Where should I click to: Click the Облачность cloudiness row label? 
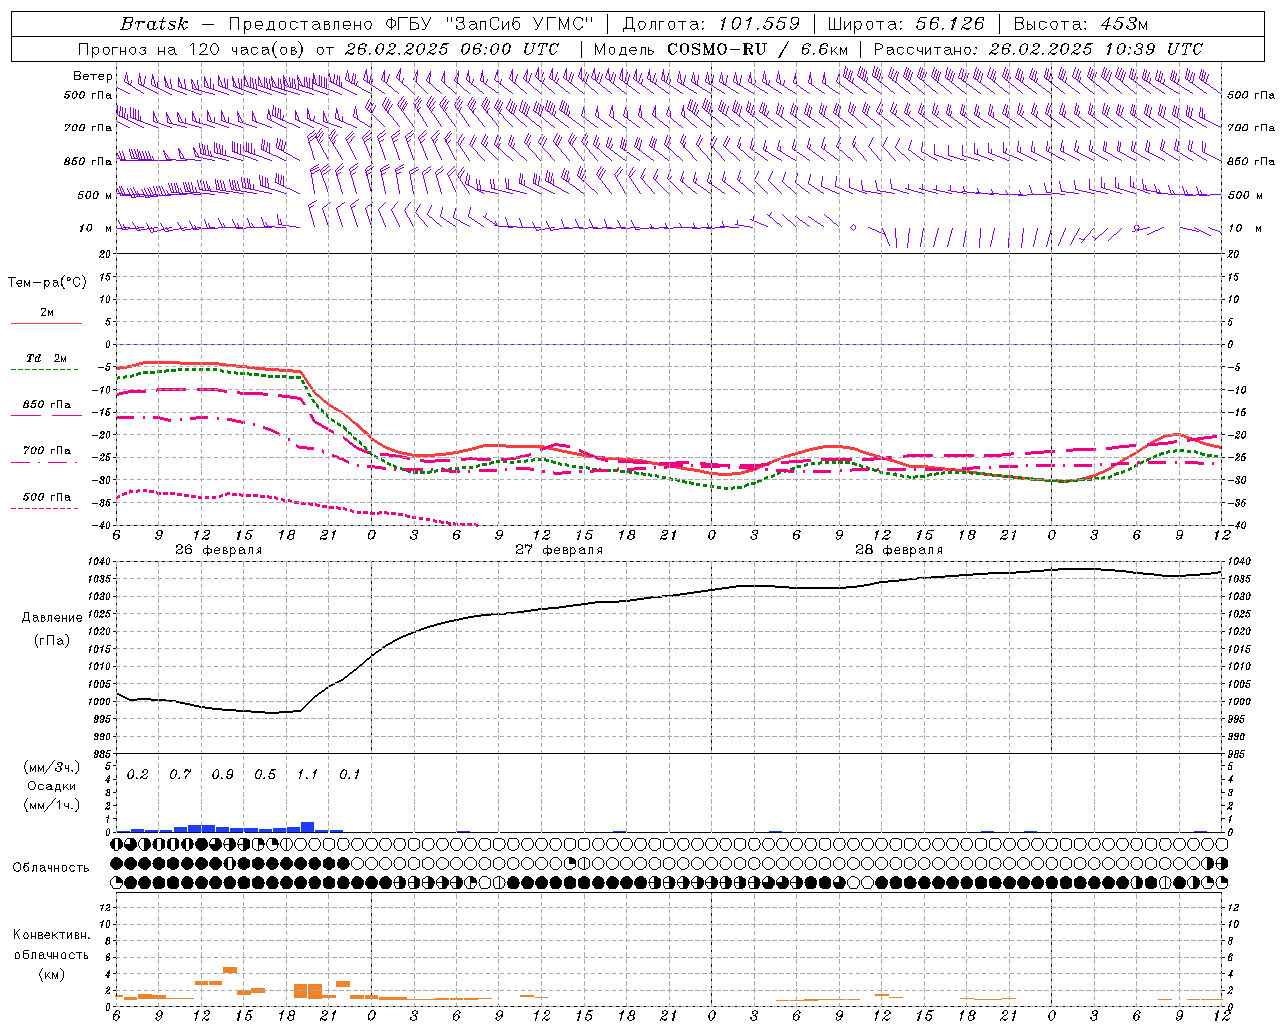point(51,867)
